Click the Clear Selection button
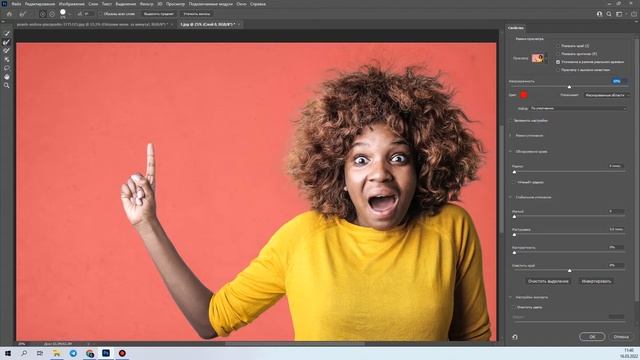Viewport: 640px width, 360px height. pos(548,281)
